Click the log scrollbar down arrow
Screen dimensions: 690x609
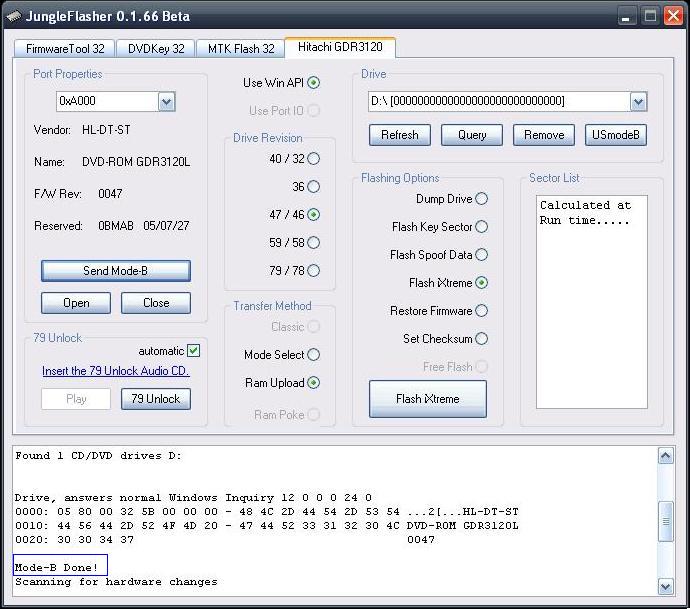tap(665, 586)
